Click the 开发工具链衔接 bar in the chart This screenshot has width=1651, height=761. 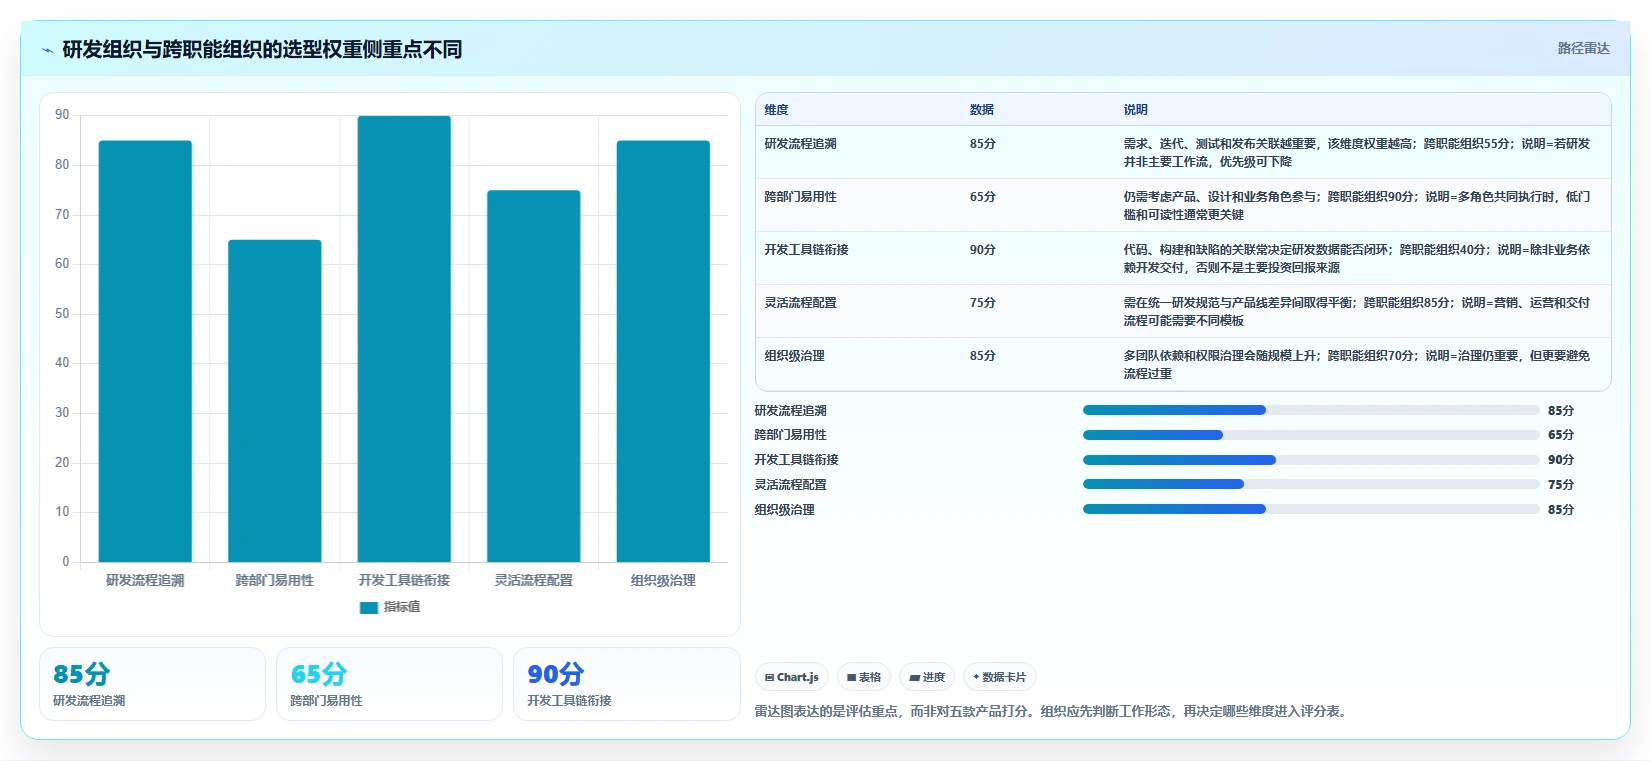pos(404,339)
